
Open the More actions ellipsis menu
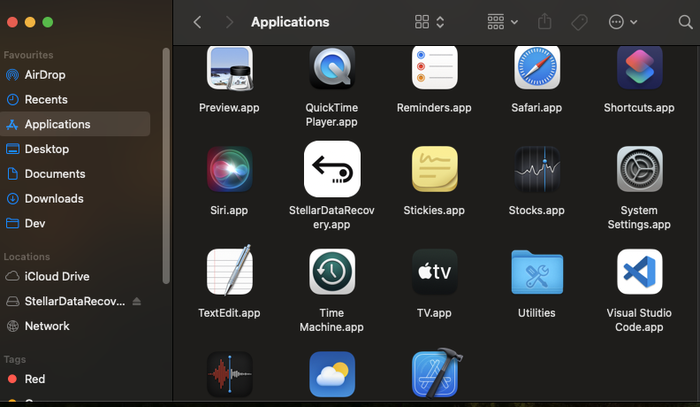pyautogui.click(x=623, y=22)
